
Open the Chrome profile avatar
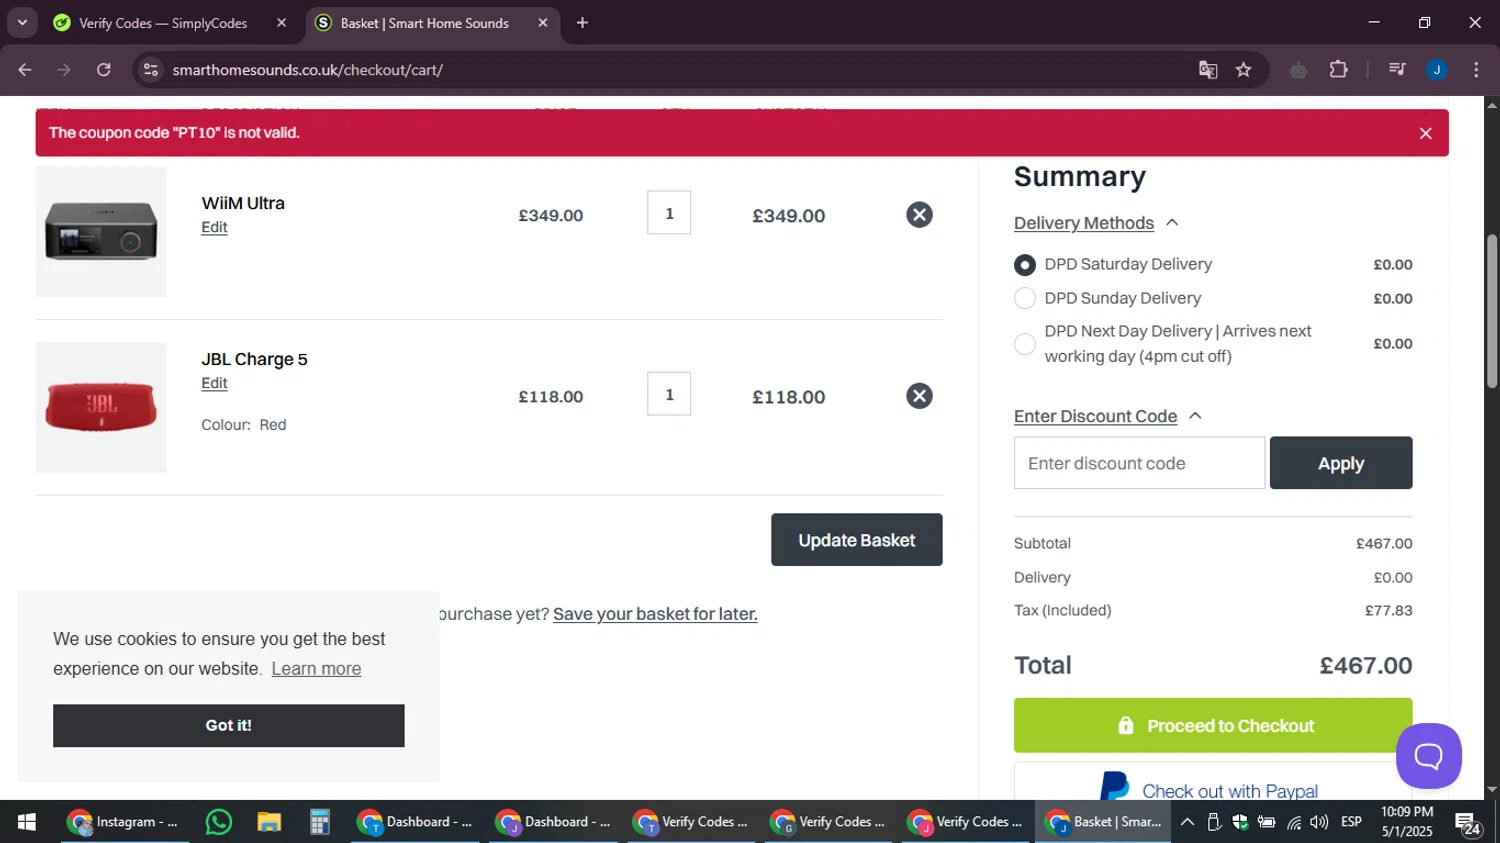pyautogui.click(x=1437, y=70)
